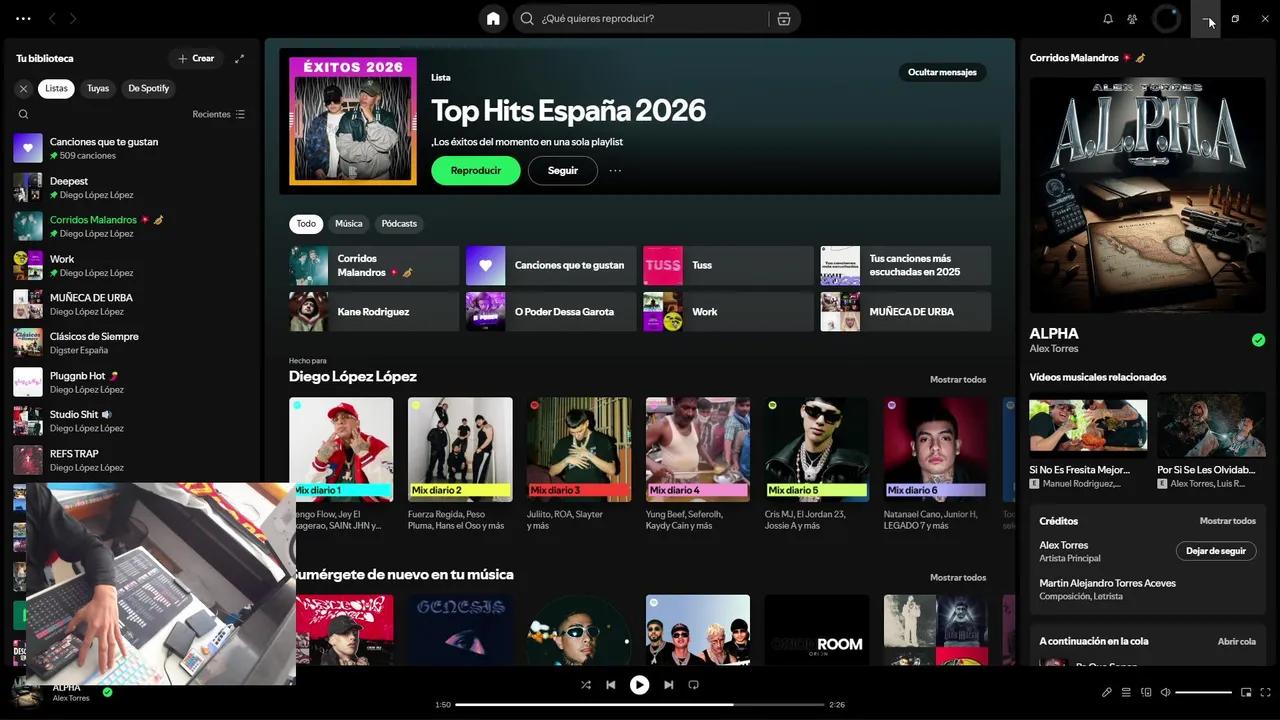The width and height of the screenshot is (1280, 720).
Task: Open the queue icon in the player bar
Action: pyautogui.click(x=1126, y=692)
